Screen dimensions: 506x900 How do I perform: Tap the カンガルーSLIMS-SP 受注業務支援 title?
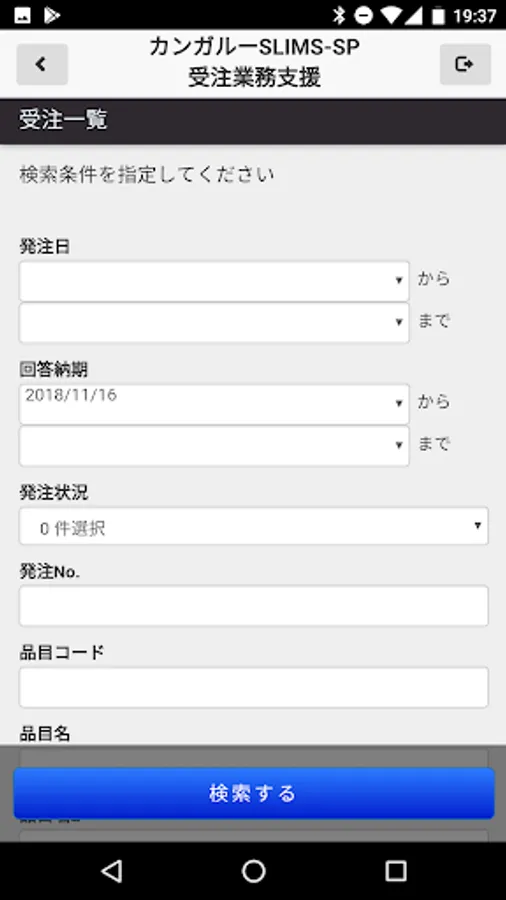(x=254, y=62)
